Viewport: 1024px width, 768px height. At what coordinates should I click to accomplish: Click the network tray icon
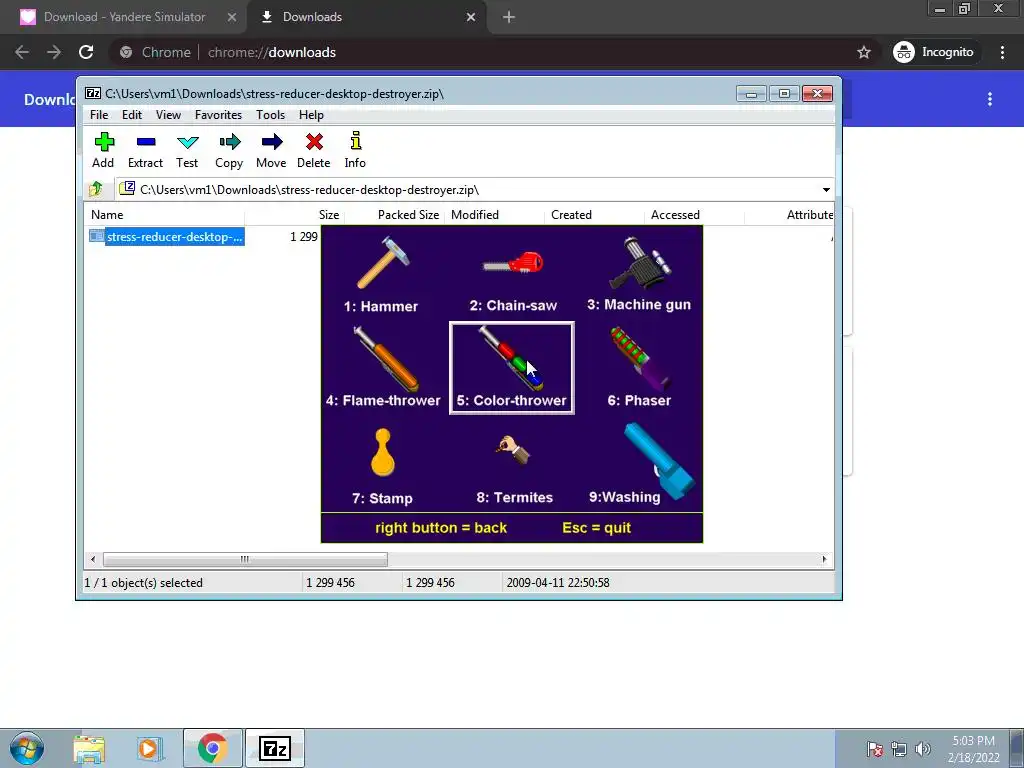pyautogui.click(x=899, y=748)
